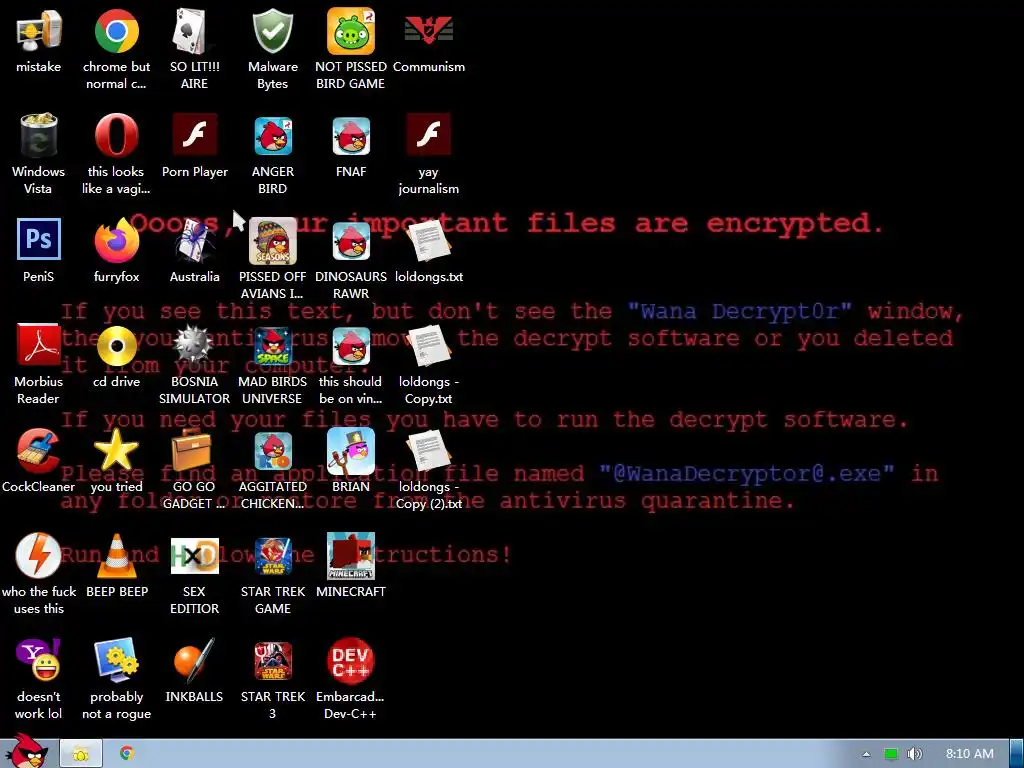This screenshot has height=768, width=1024.
Task: Open the furryfox Firefox icon
Action: [116, 241]
